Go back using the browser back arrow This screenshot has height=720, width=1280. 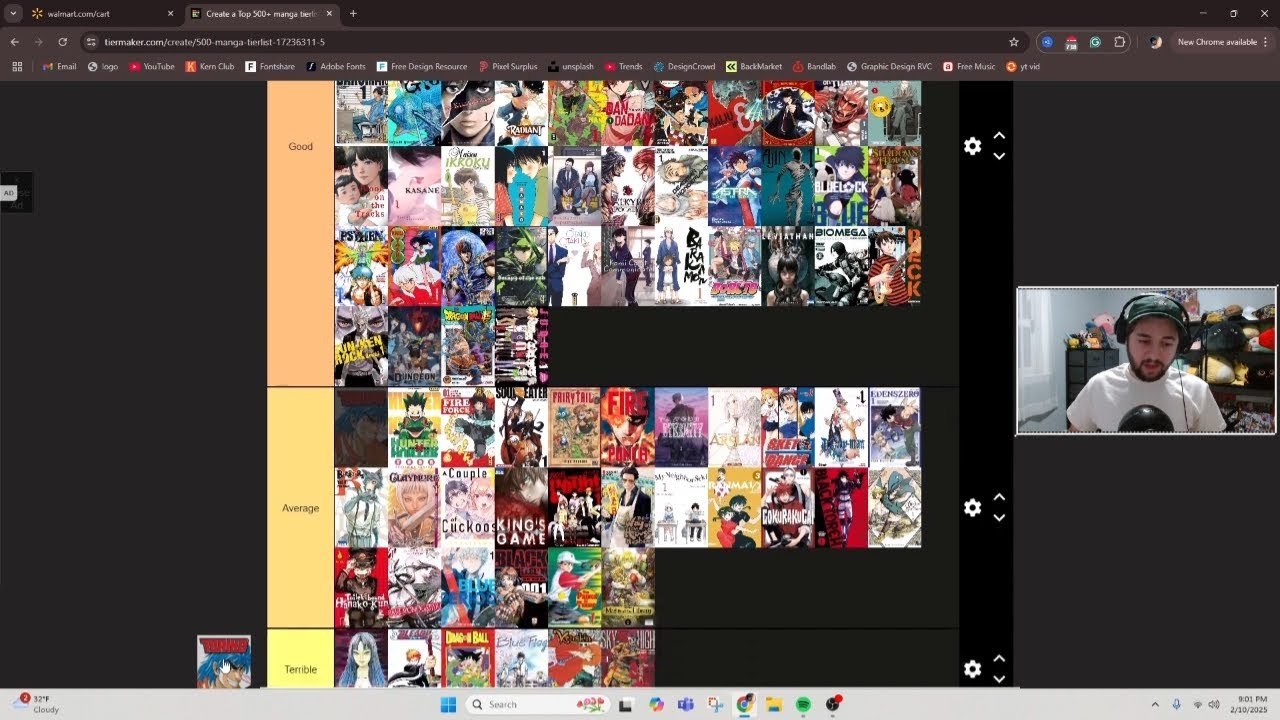(14, 42)
